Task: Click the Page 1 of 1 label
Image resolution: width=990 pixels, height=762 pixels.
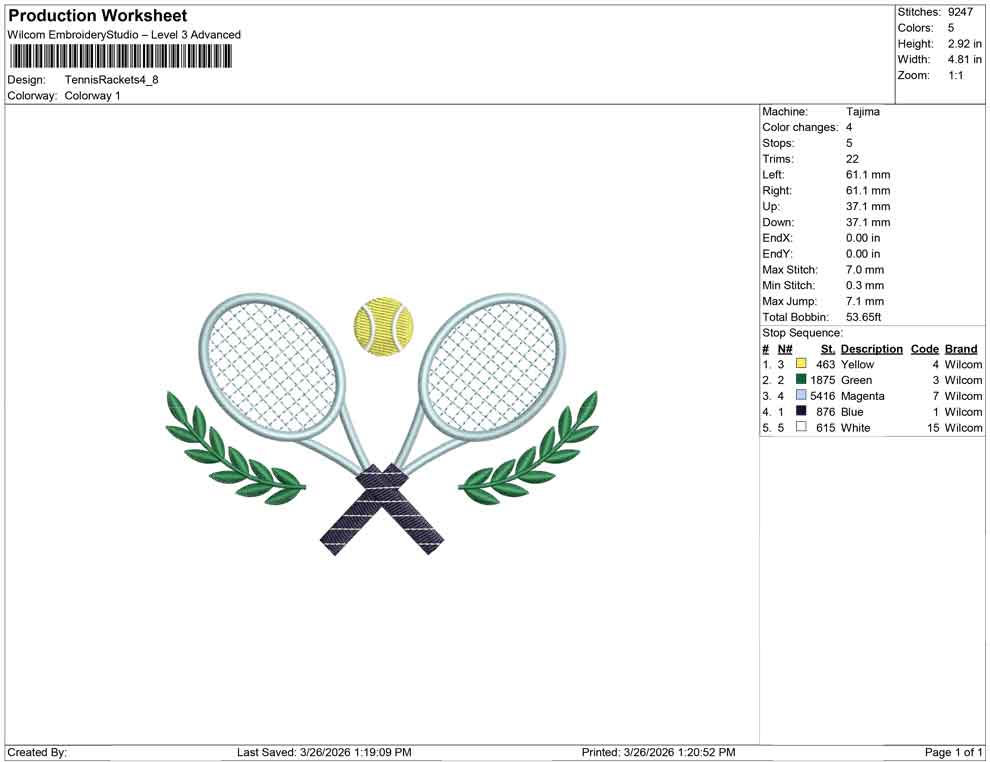Action: tap(949, 752)
